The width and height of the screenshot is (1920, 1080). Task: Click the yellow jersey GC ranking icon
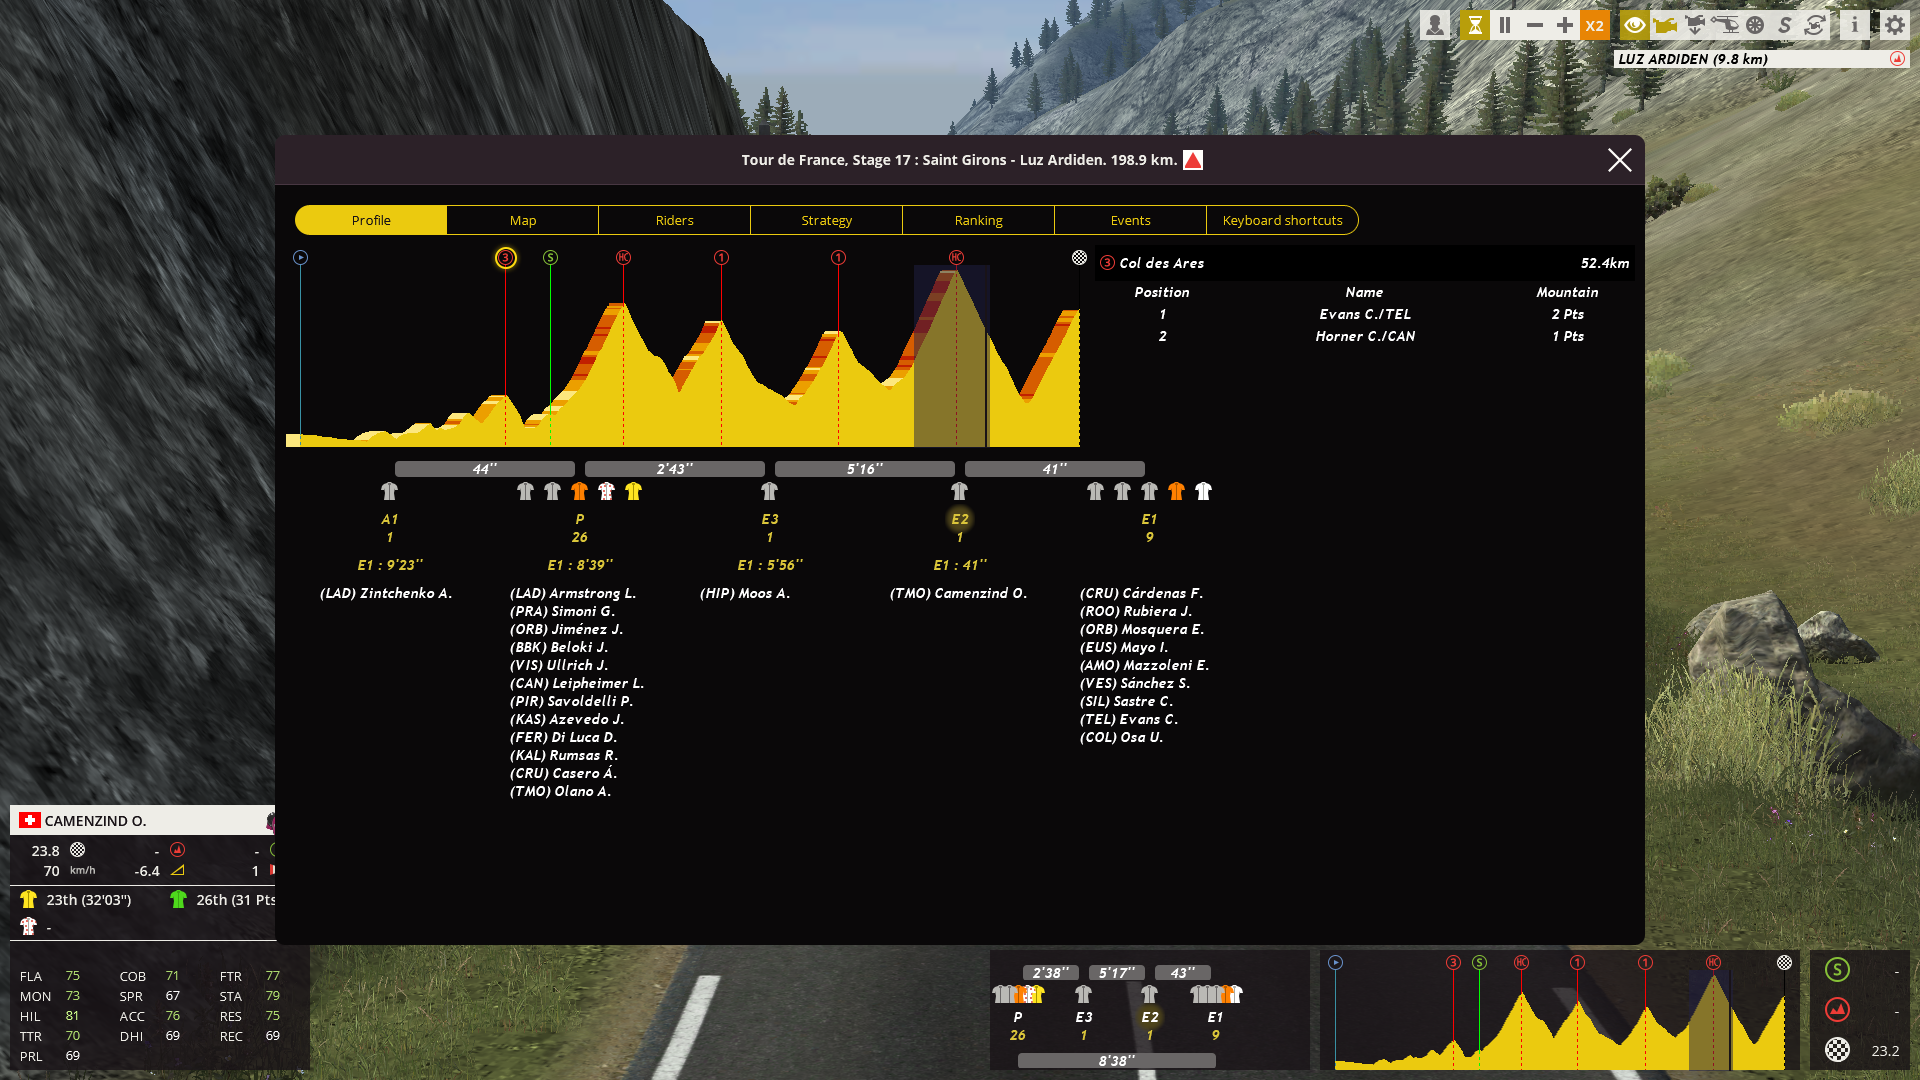coord(28,899)
